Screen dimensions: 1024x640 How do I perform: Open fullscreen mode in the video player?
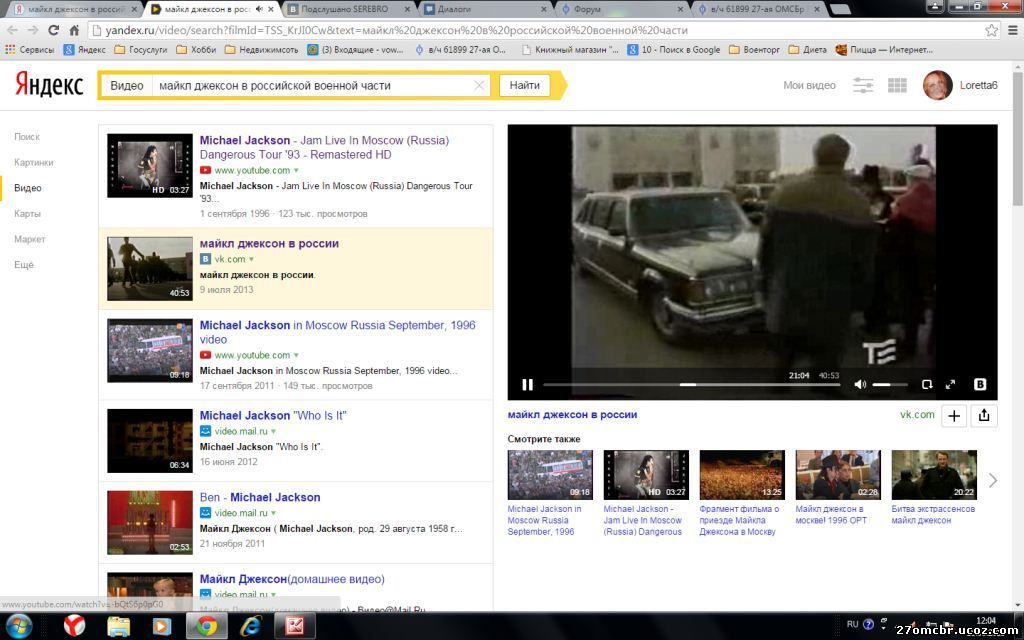[950, 385]
